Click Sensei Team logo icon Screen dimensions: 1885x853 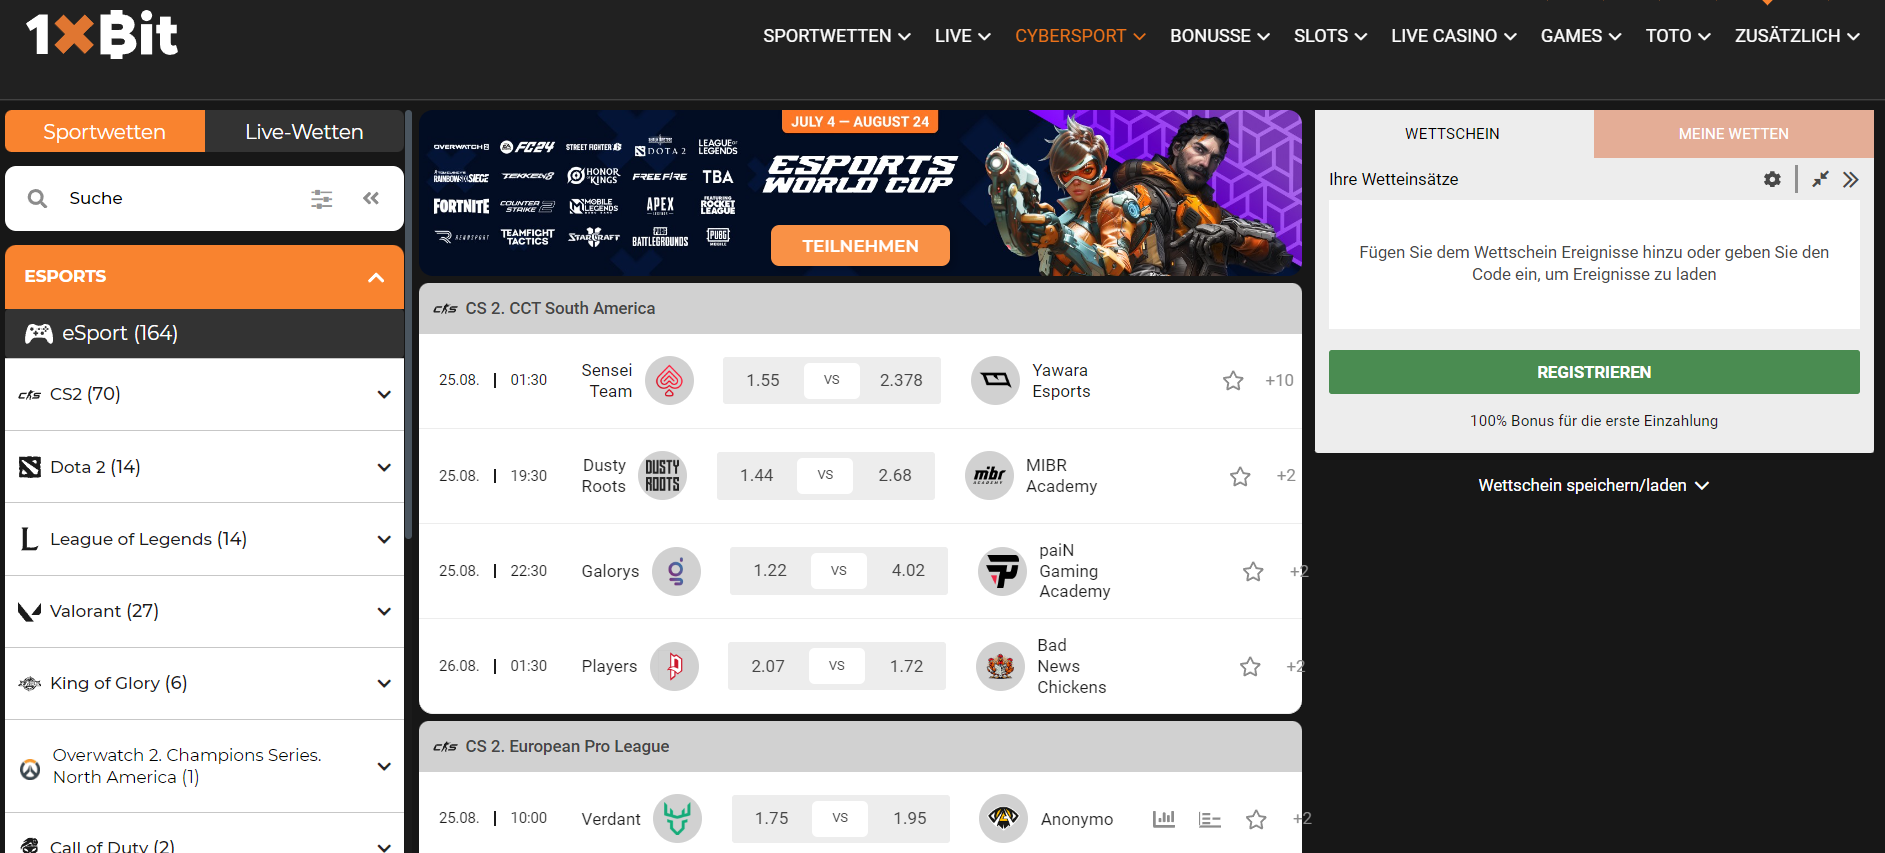(669, 380)
